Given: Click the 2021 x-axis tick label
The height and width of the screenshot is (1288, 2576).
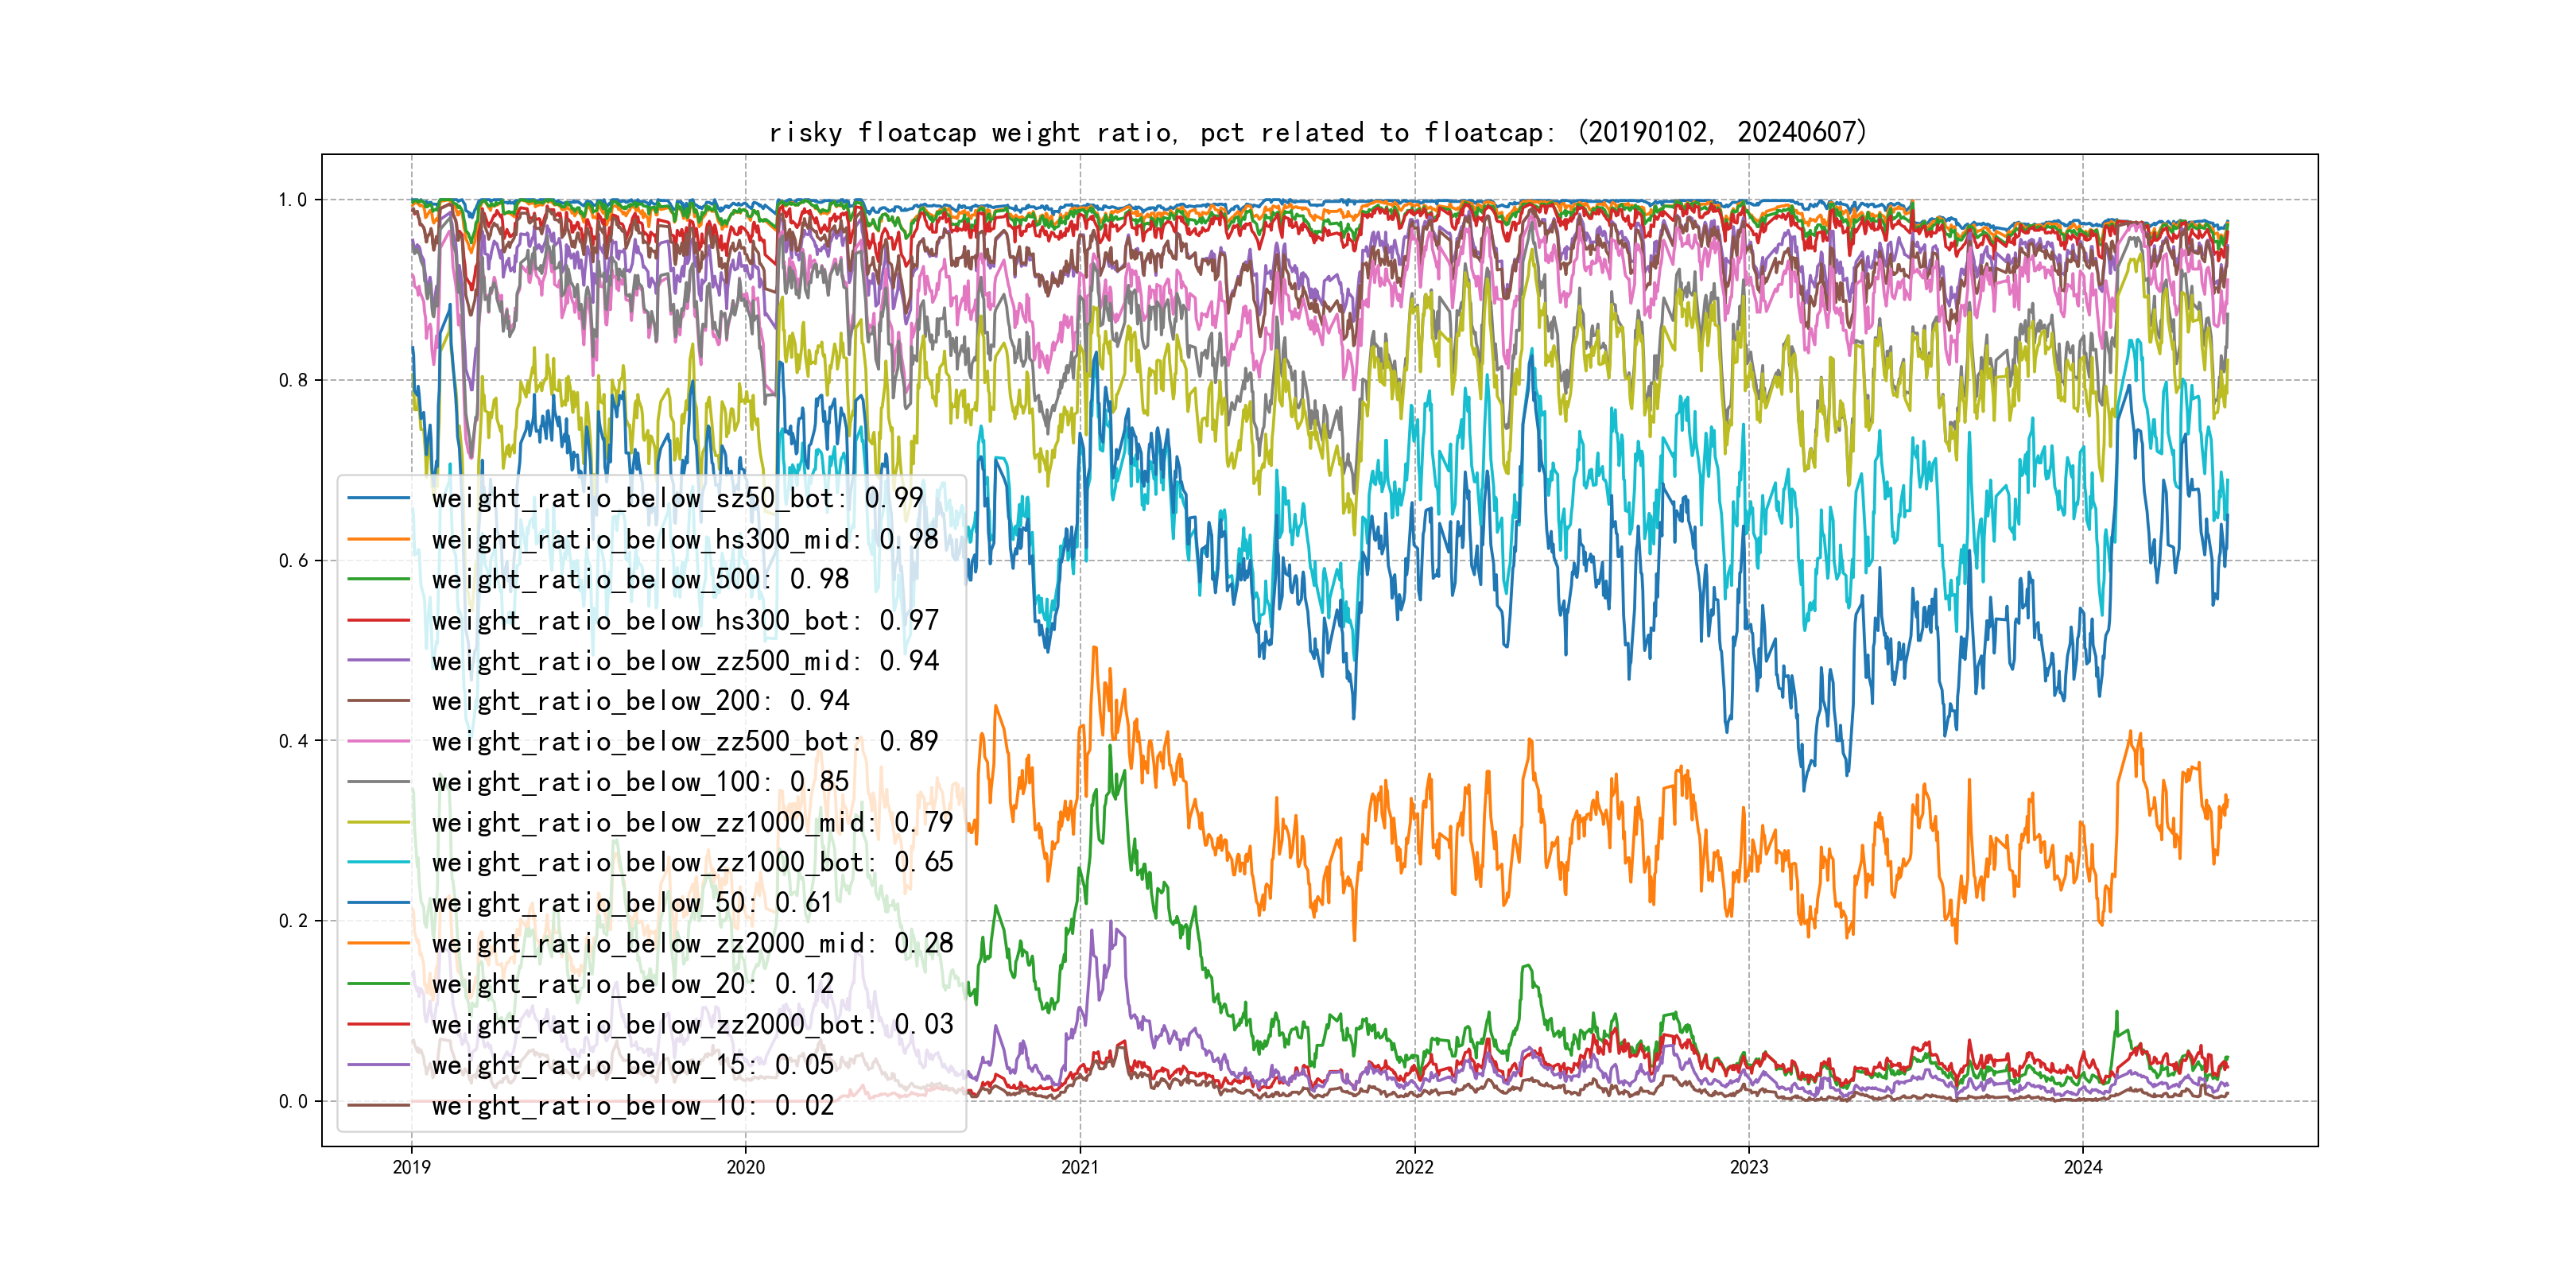Looking at the screenshot, I should coord(1079,1167).
